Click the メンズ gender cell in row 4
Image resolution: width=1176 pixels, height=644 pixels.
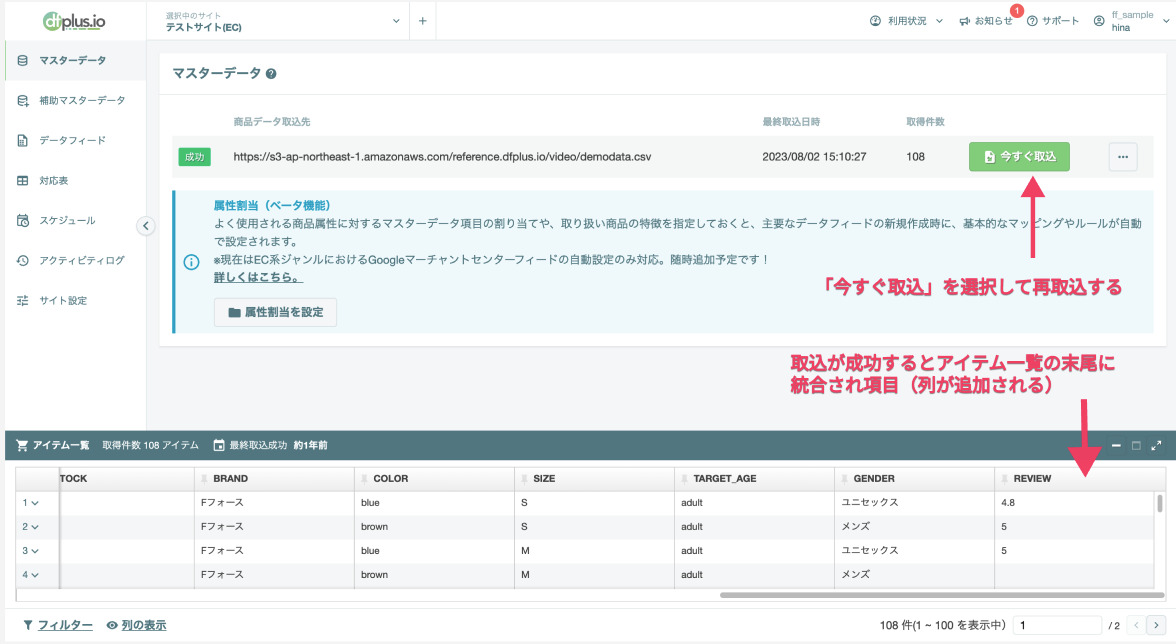coord(914,574)
